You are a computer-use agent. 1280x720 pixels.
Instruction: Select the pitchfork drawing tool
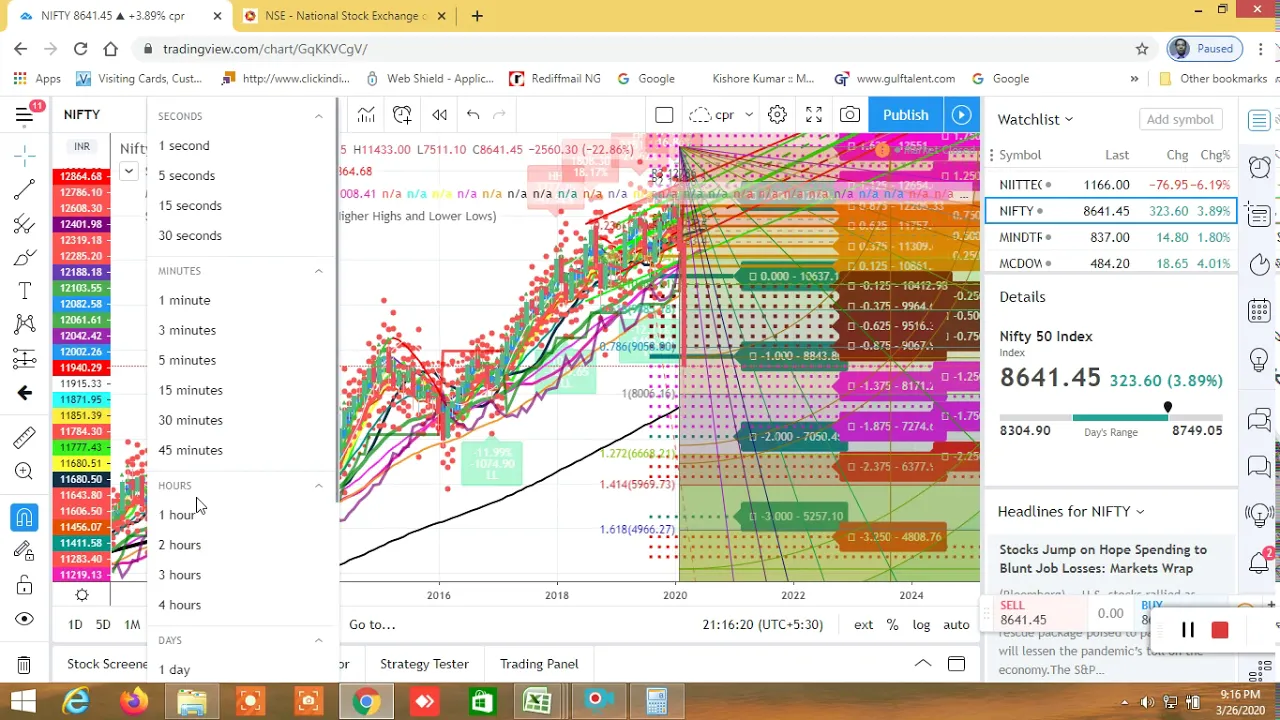point(25,224)
